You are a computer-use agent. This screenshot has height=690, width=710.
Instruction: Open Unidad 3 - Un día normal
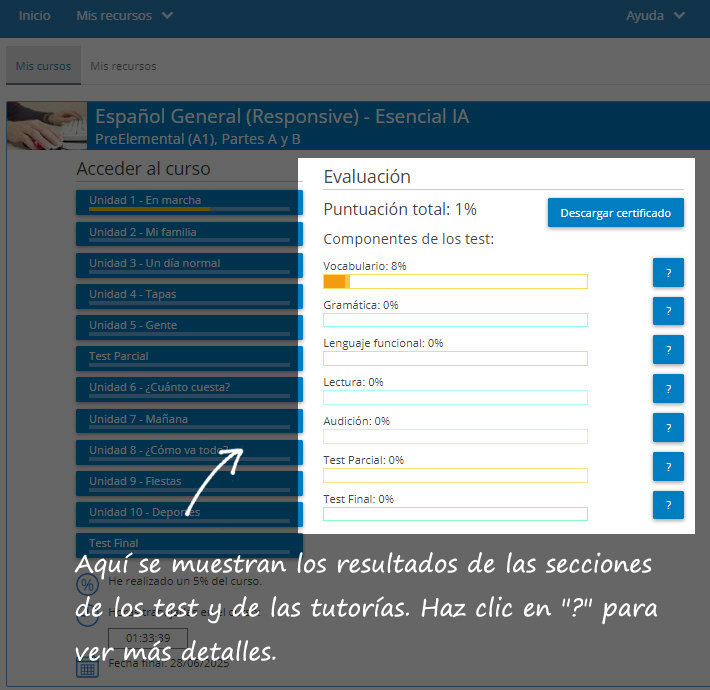pos(188,264)
